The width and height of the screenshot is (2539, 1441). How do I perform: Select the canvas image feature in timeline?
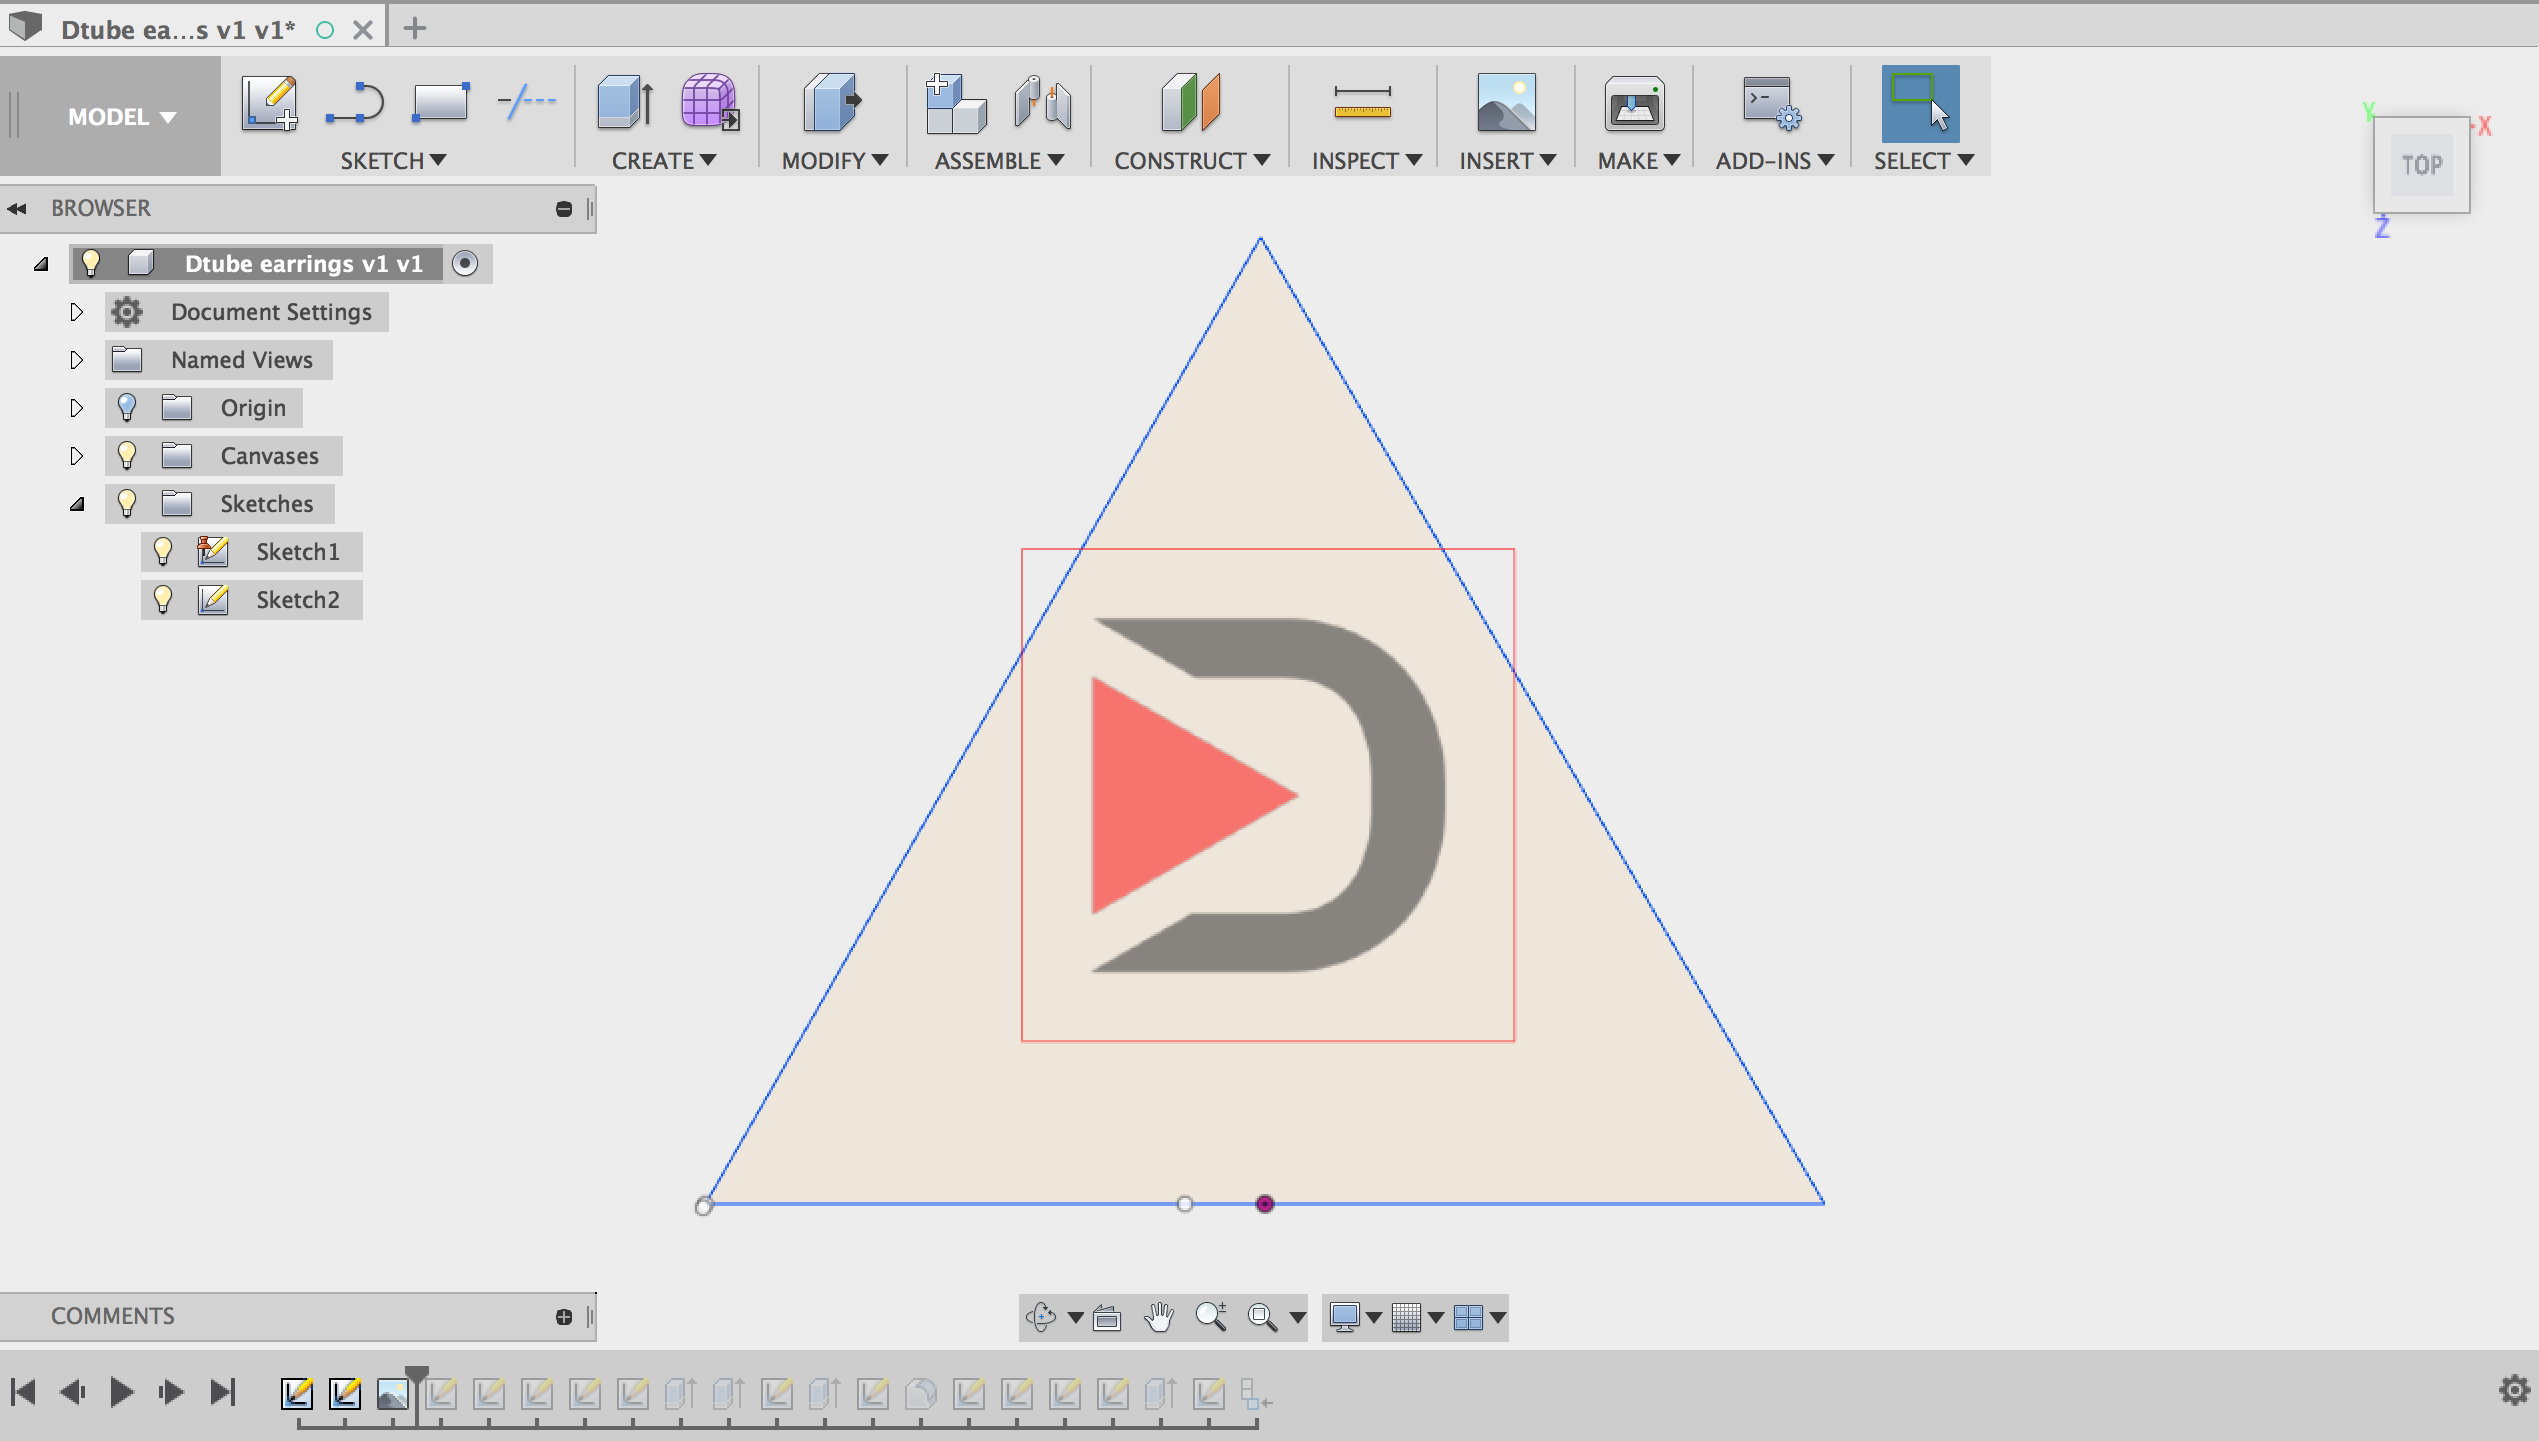click(x=392, y=1393)
